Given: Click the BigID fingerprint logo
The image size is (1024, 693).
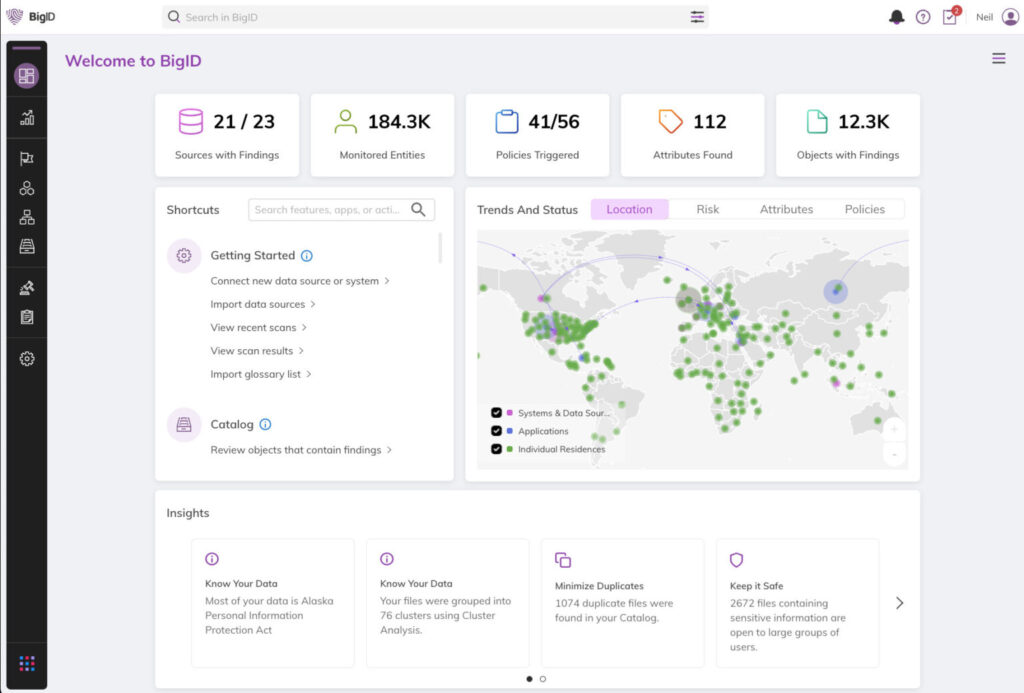Looking at the screenshot, I should click(14, 16).
